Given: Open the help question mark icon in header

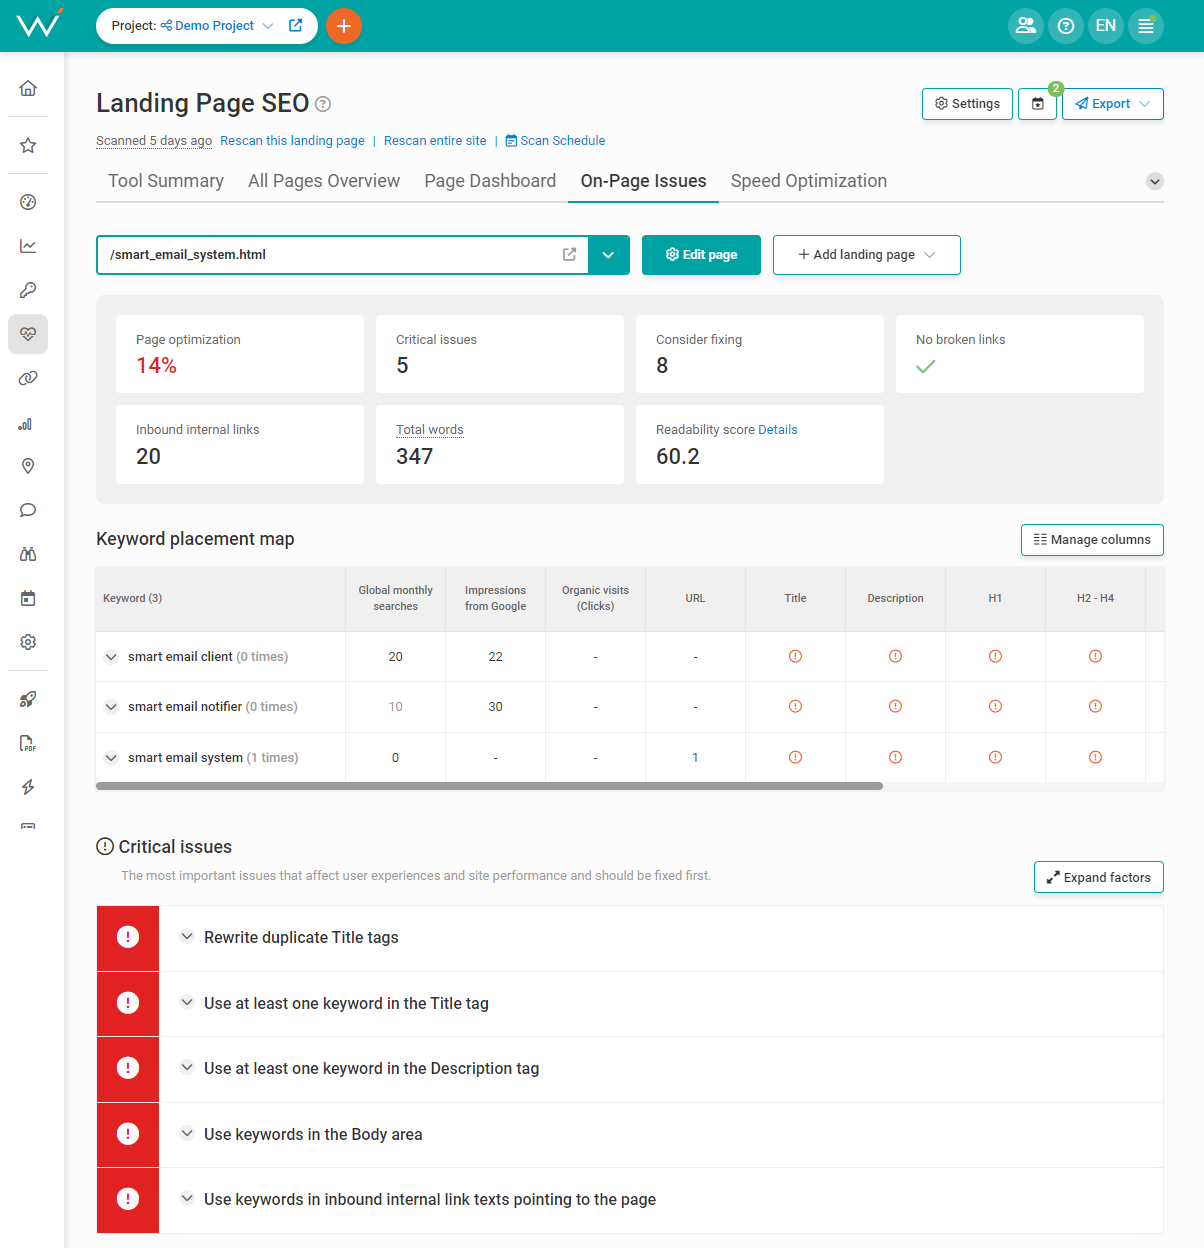Looking at the screenshot, I should tap(1066, 26).
